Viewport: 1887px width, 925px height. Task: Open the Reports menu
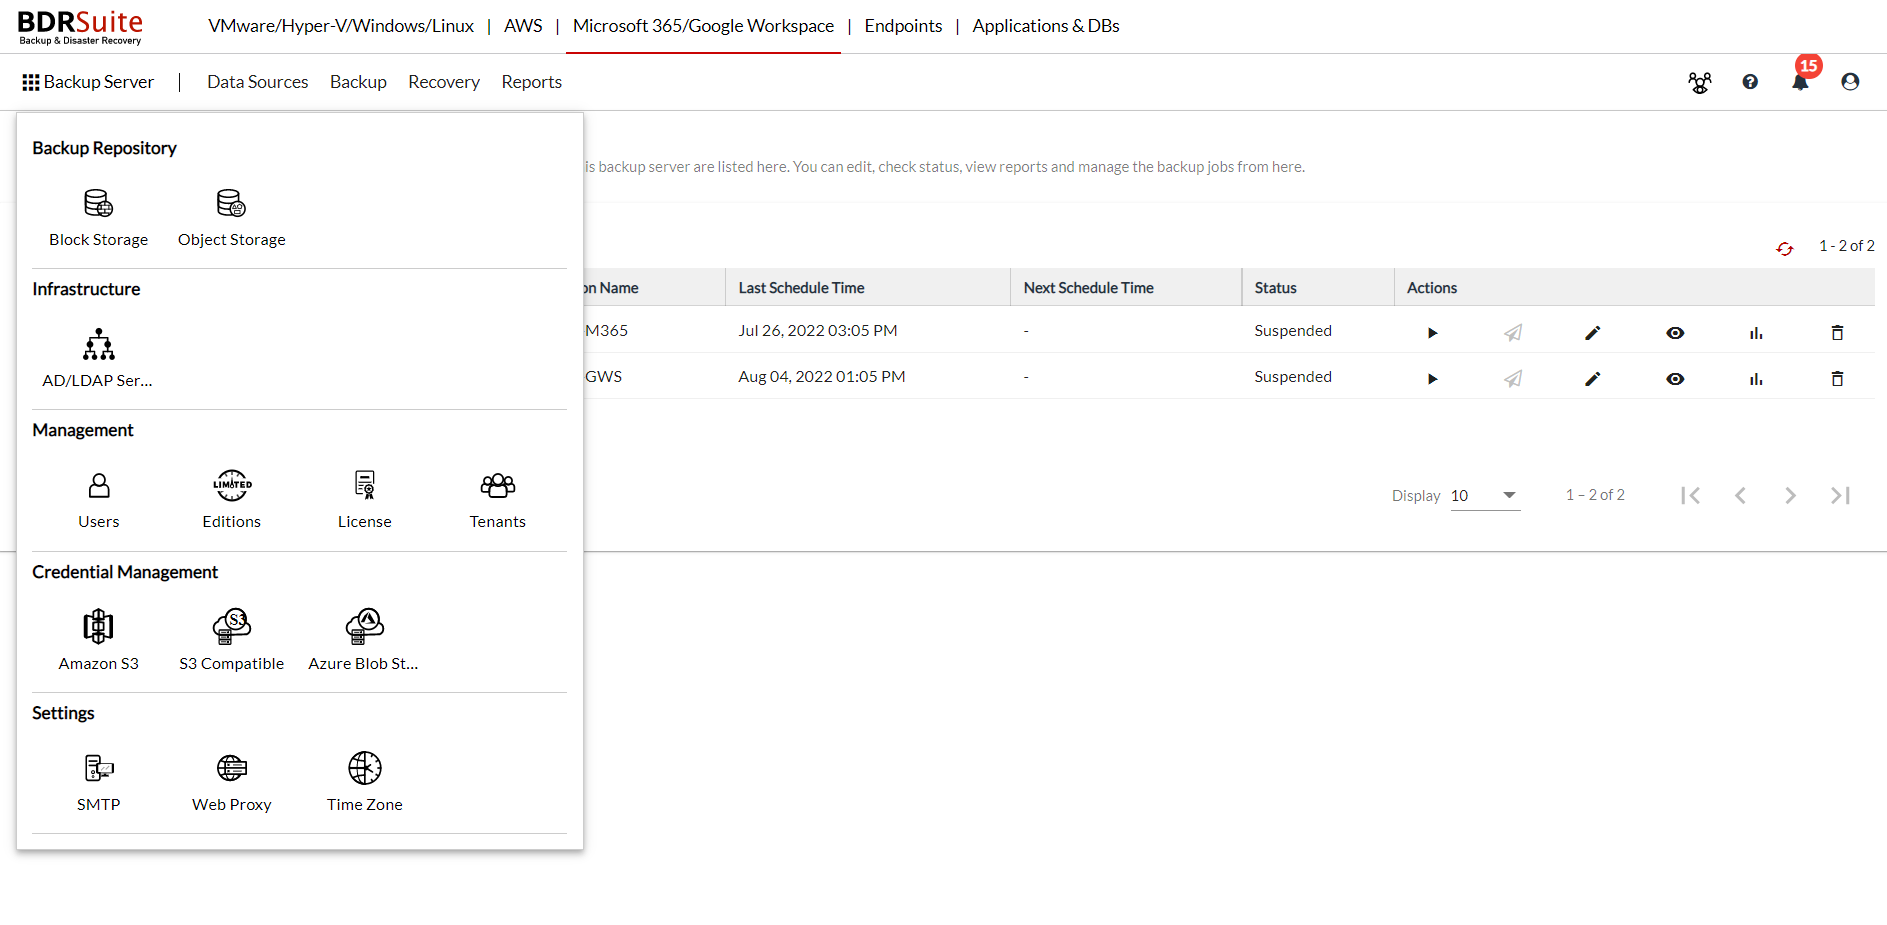click(531, 82)
